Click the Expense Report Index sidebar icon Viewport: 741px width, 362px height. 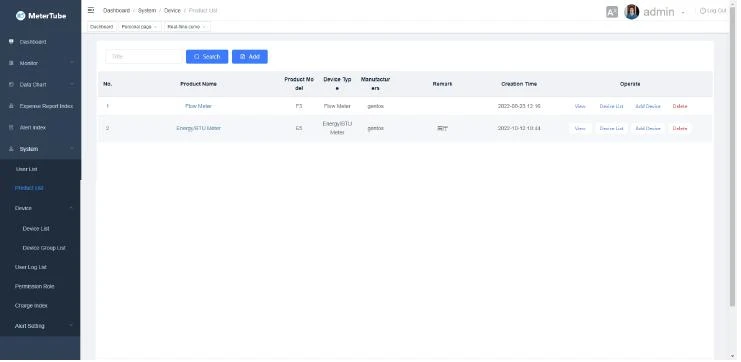click(11, 106)
